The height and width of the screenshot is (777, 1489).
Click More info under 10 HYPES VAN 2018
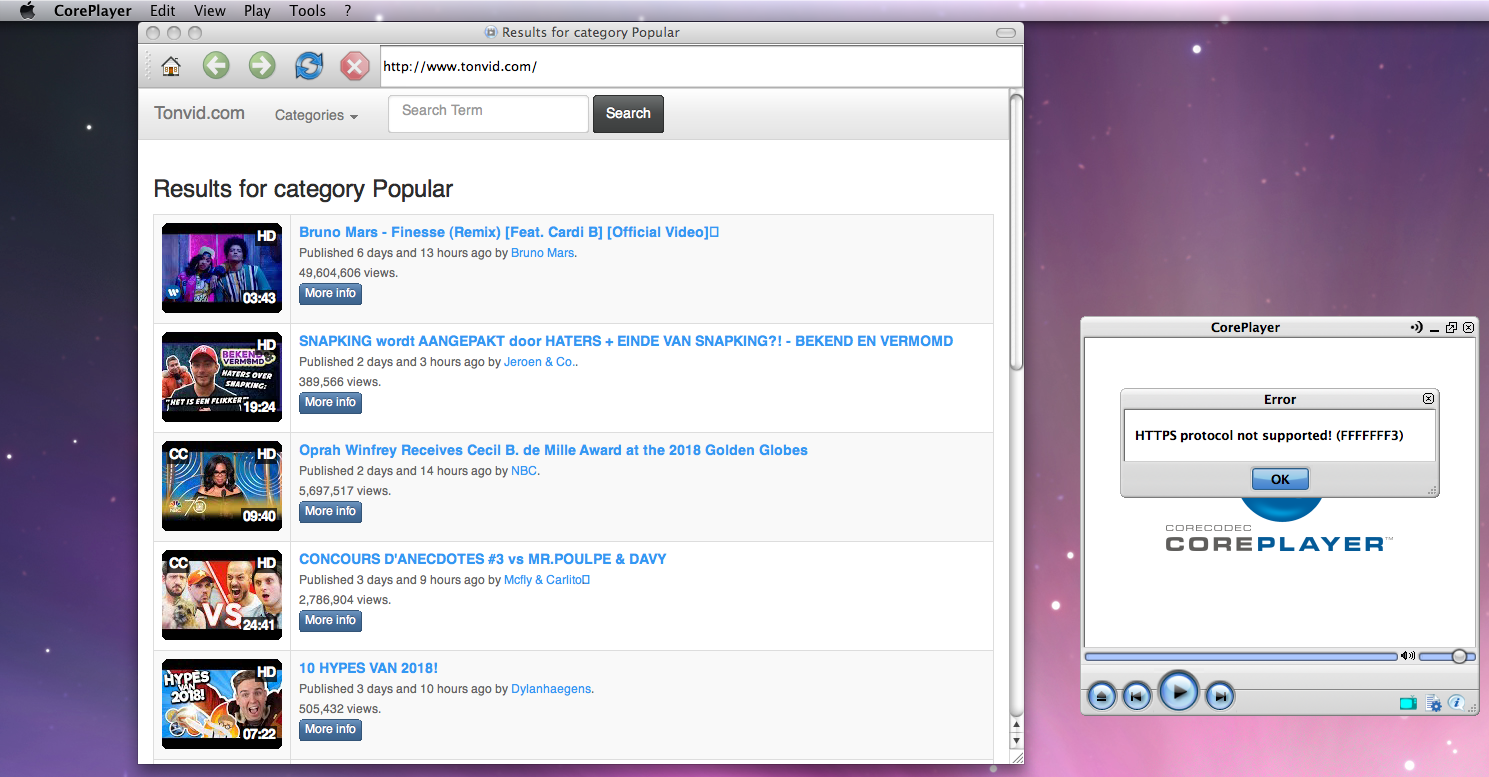(330, 730)
